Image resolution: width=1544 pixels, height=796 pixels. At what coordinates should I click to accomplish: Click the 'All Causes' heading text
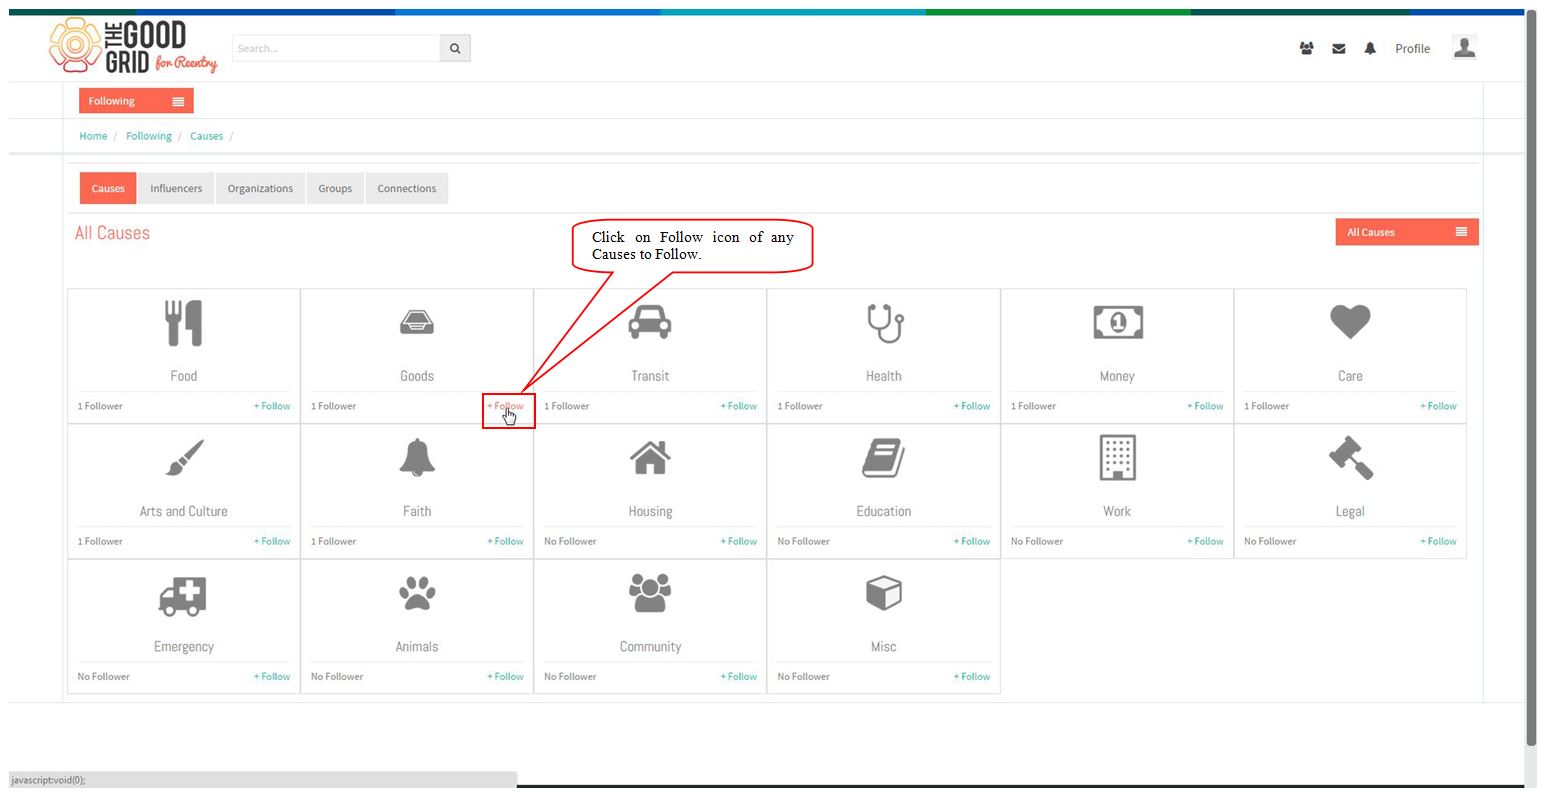click(112, 233)
